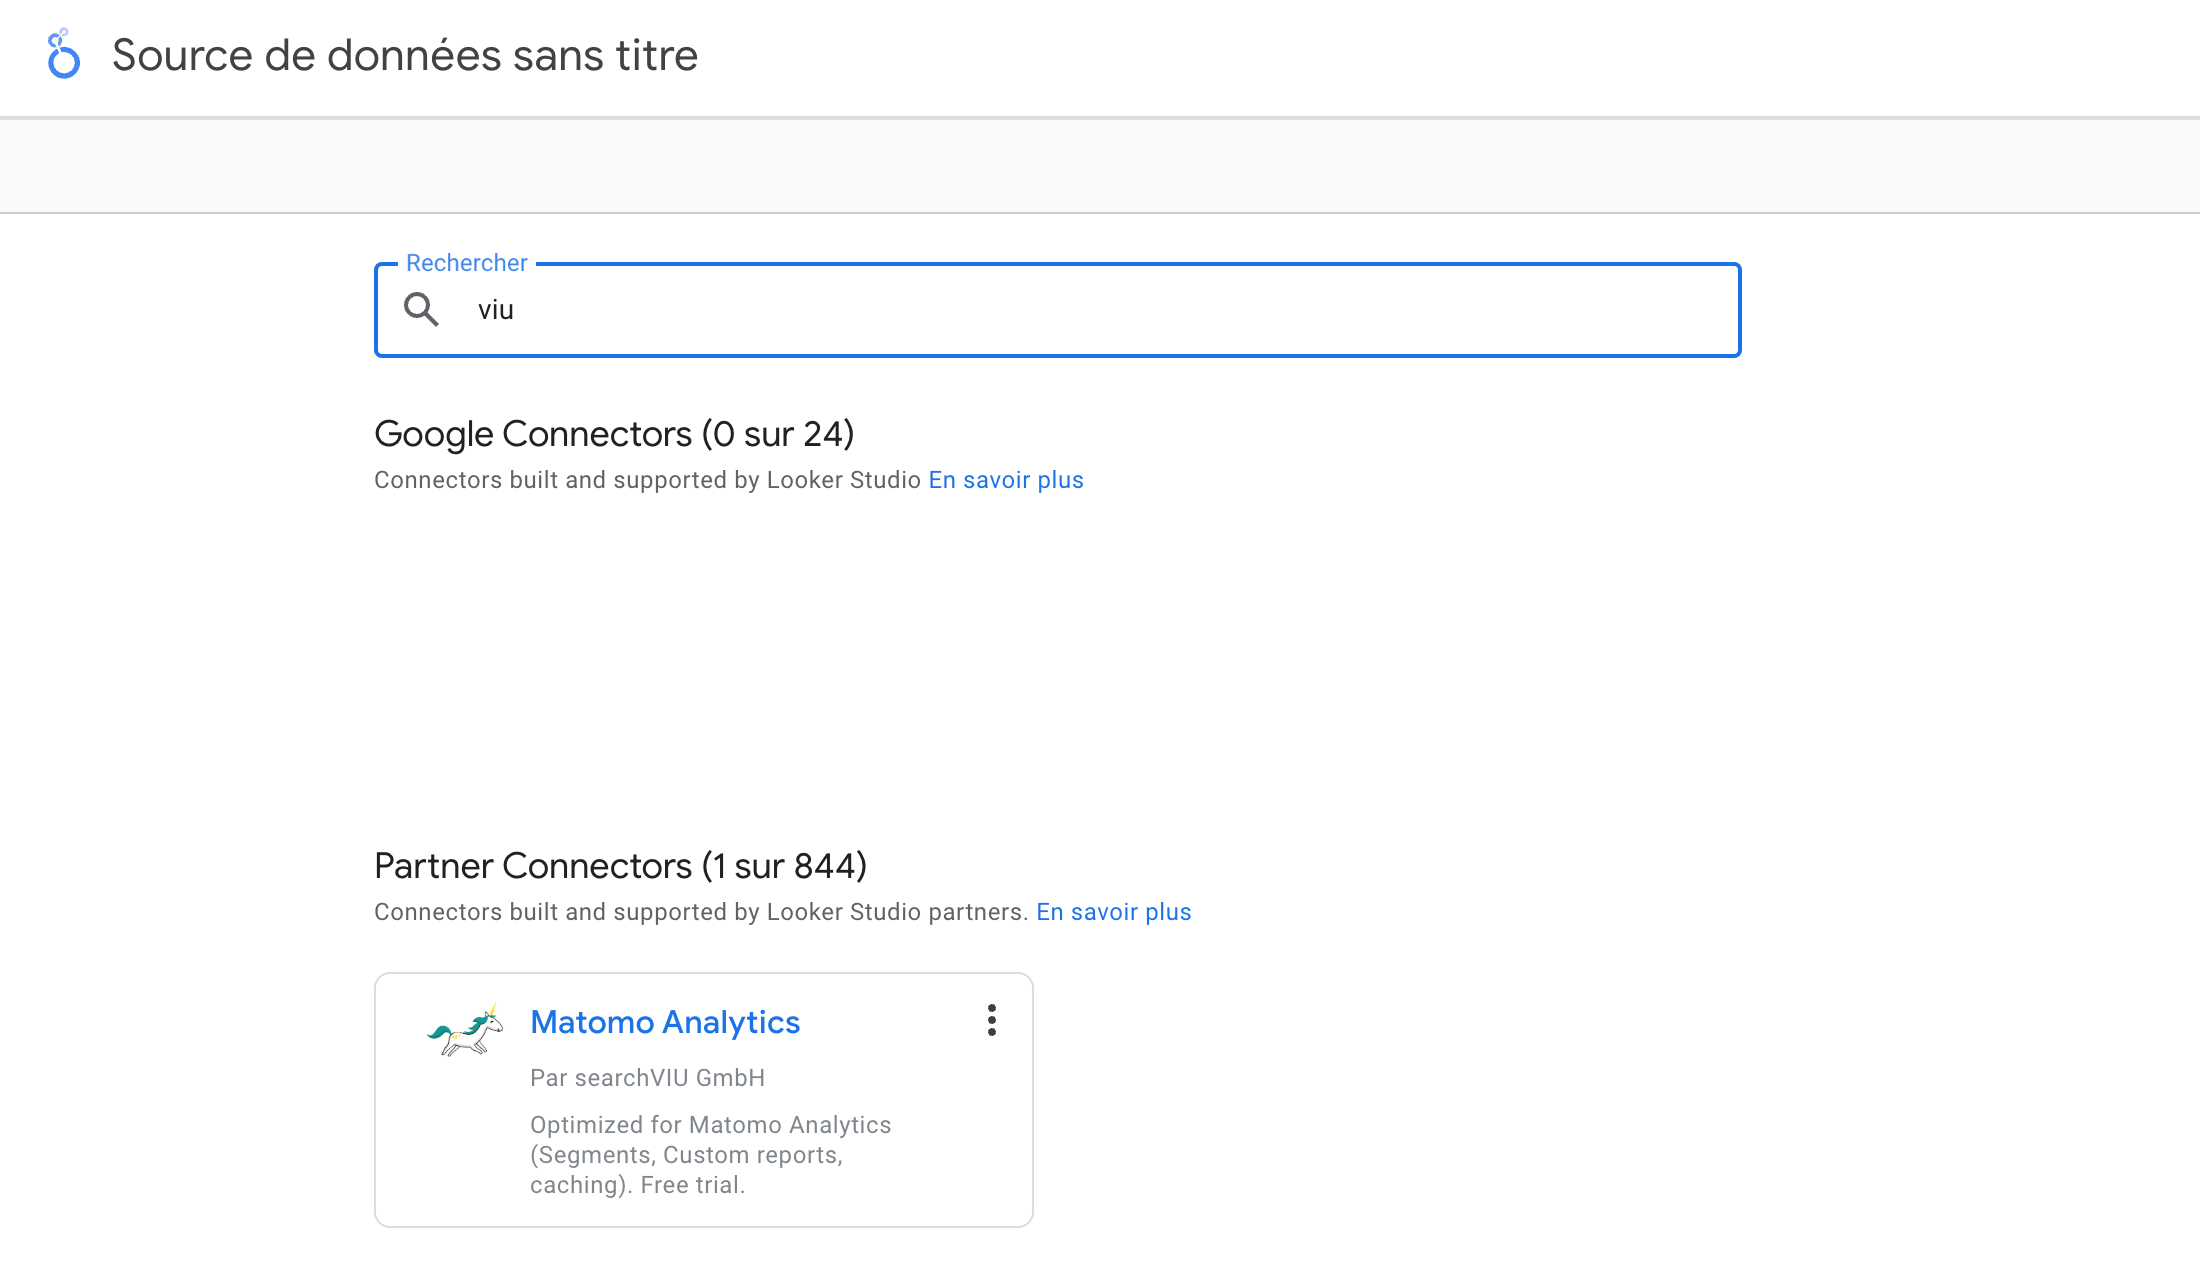Click the empty gray toolbar strip
The image size is (2200, 1270).
click(1100, 166)
